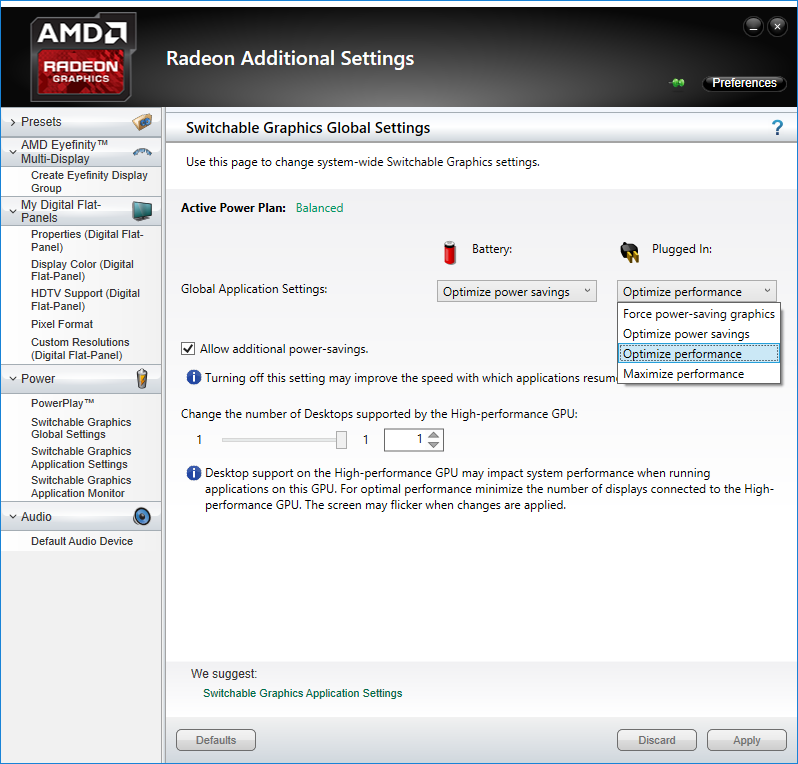This screenshot has height=764, width=798.
Task: Select Maximize performance from the dropdown list
Action: click(683, 374)
